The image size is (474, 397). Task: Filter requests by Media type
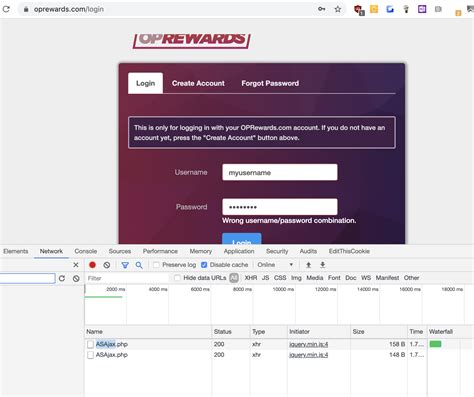tap(315, 278)
